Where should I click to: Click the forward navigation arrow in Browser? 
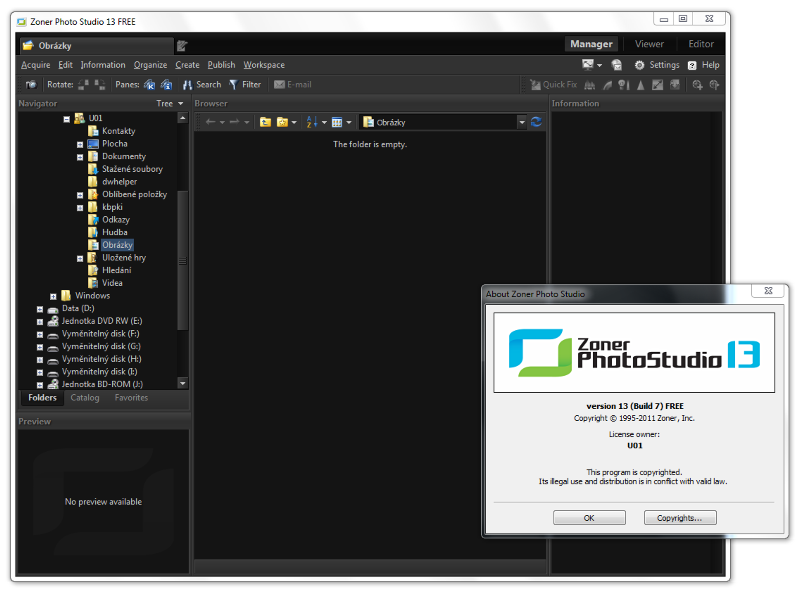pos(235,122)
